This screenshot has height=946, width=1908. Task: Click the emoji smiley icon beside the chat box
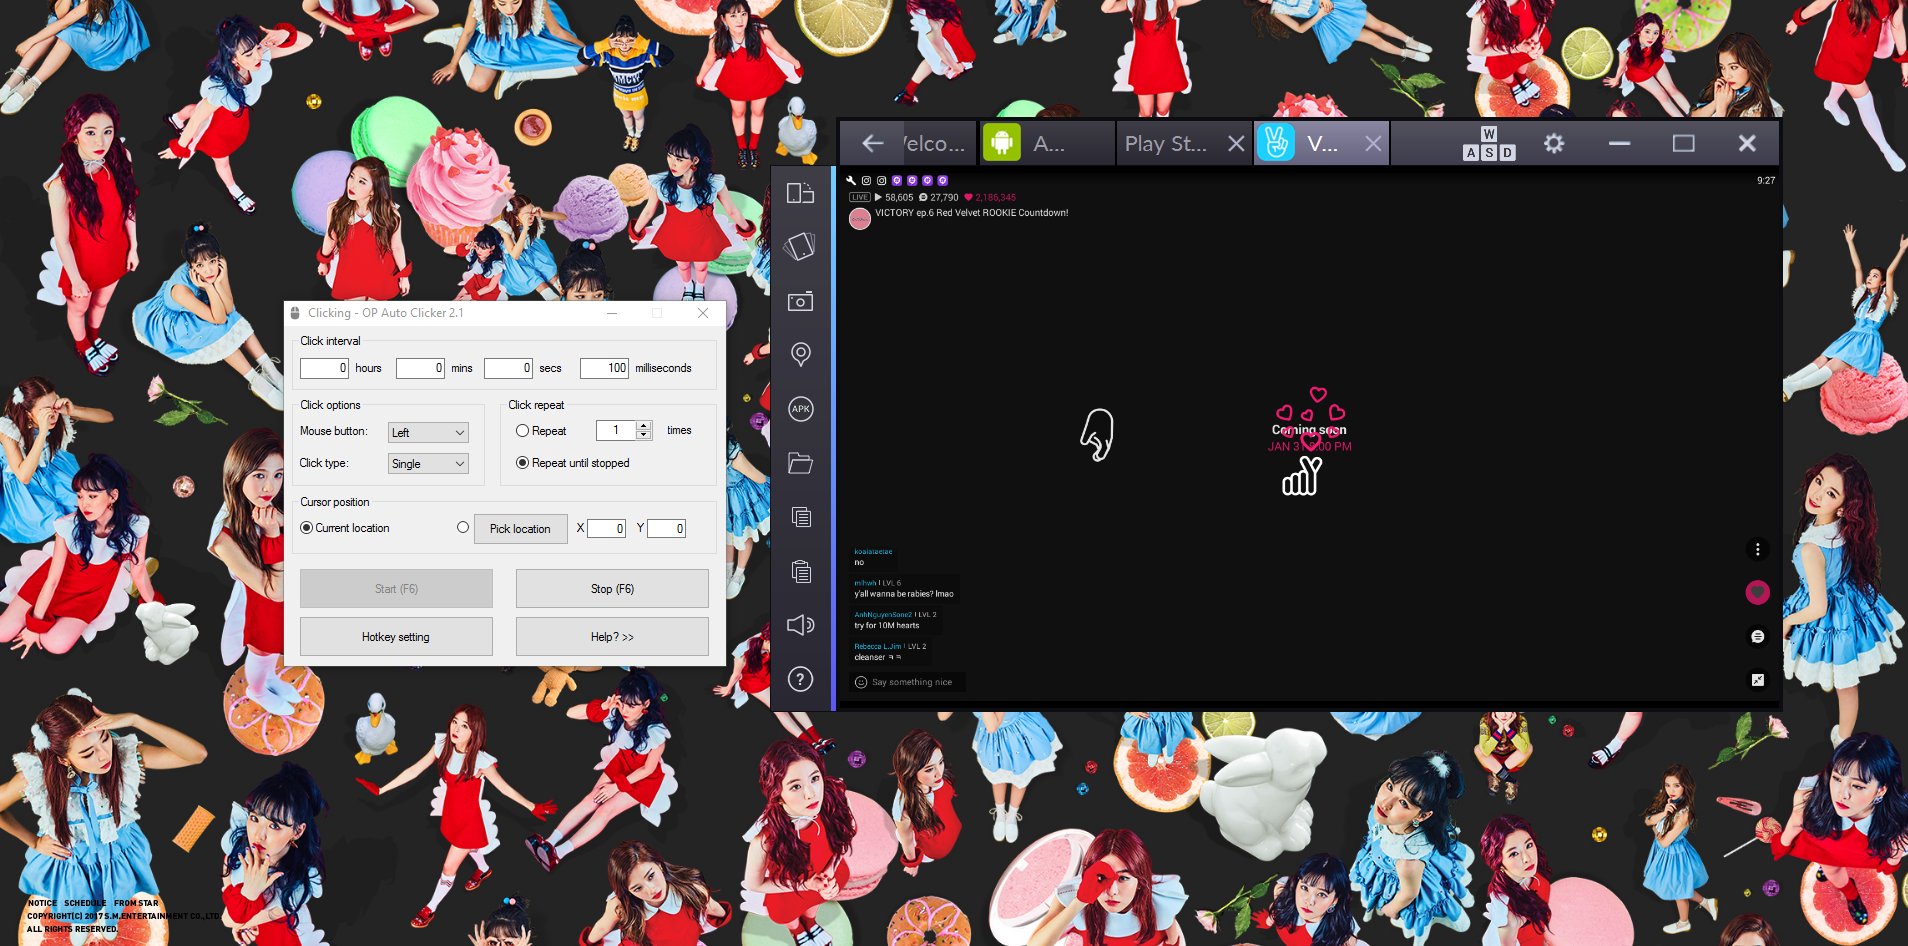point(861,682)
